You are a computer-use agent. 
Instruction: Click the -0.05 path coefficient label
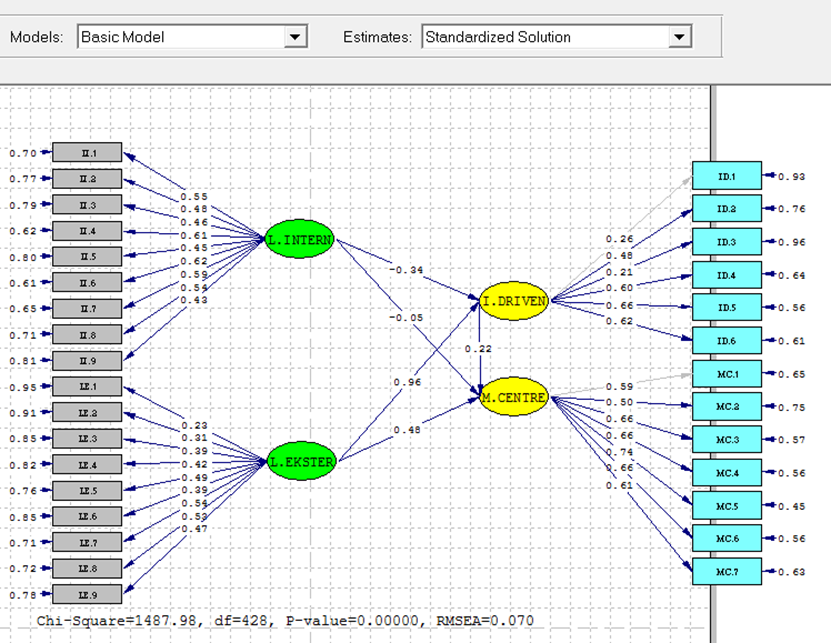406,318
